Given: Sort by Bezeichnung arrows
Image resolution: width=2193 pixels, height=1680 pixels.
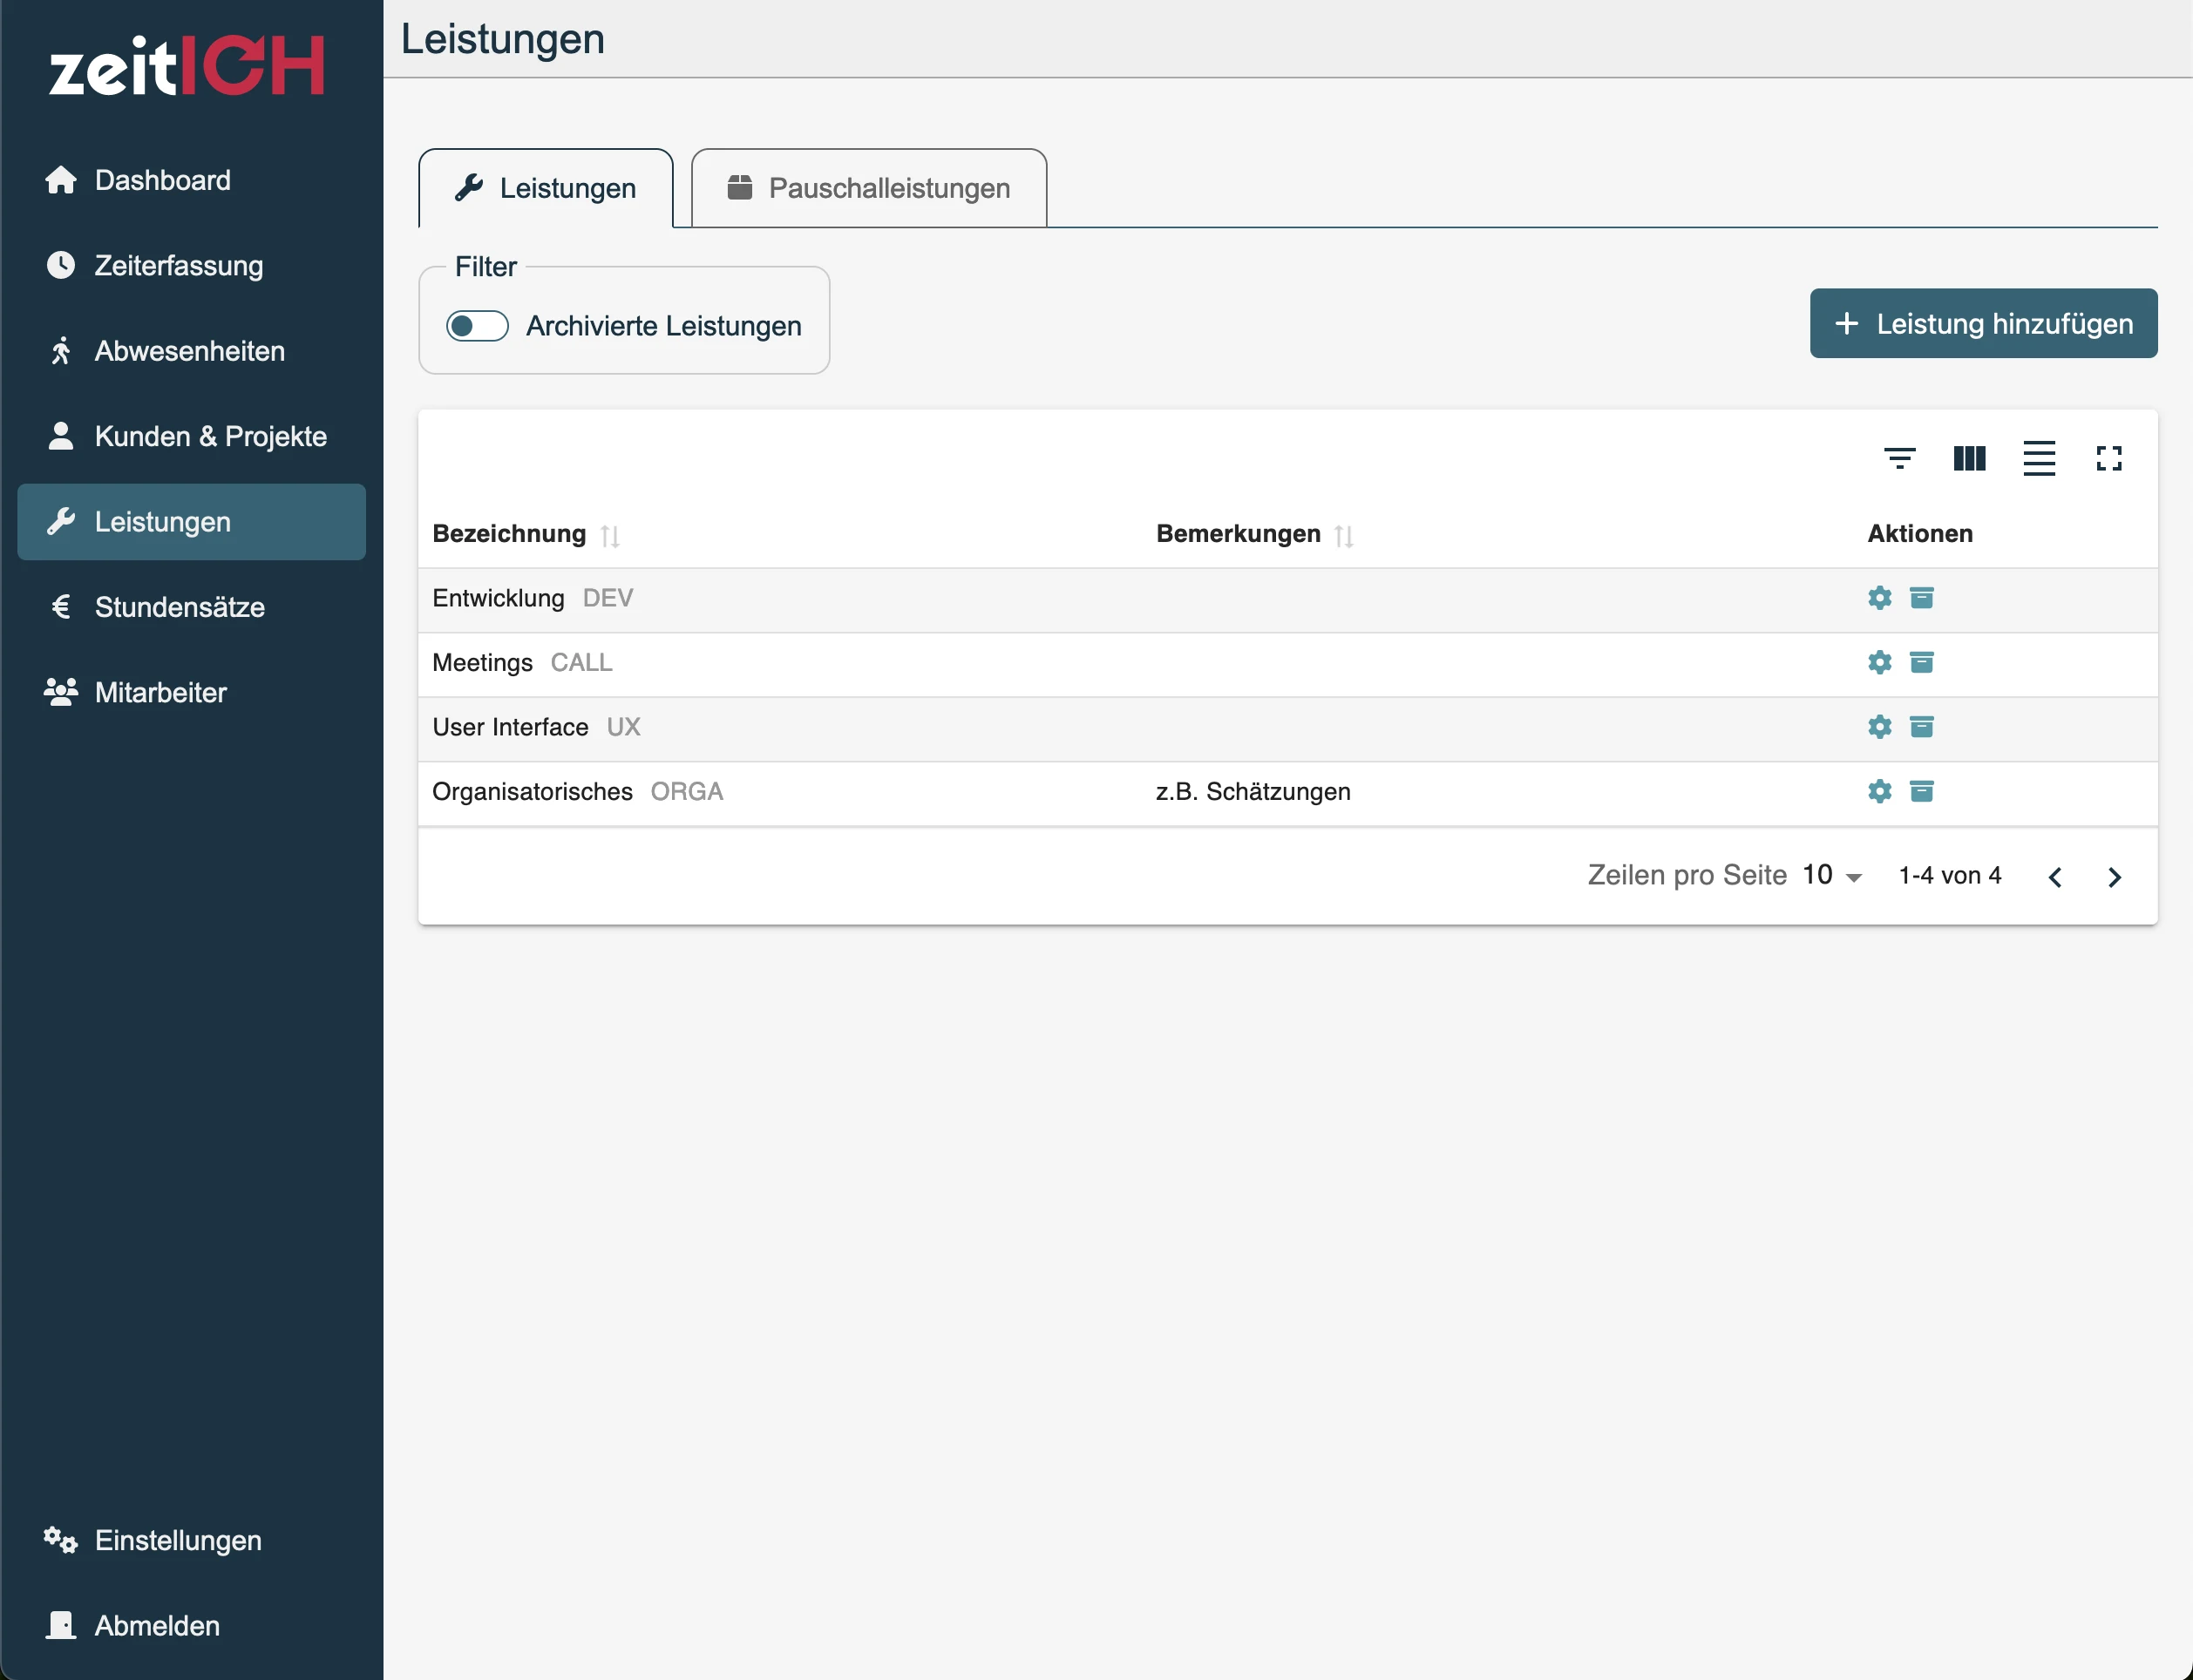Looking at the screenshot, I should point(610,536).
